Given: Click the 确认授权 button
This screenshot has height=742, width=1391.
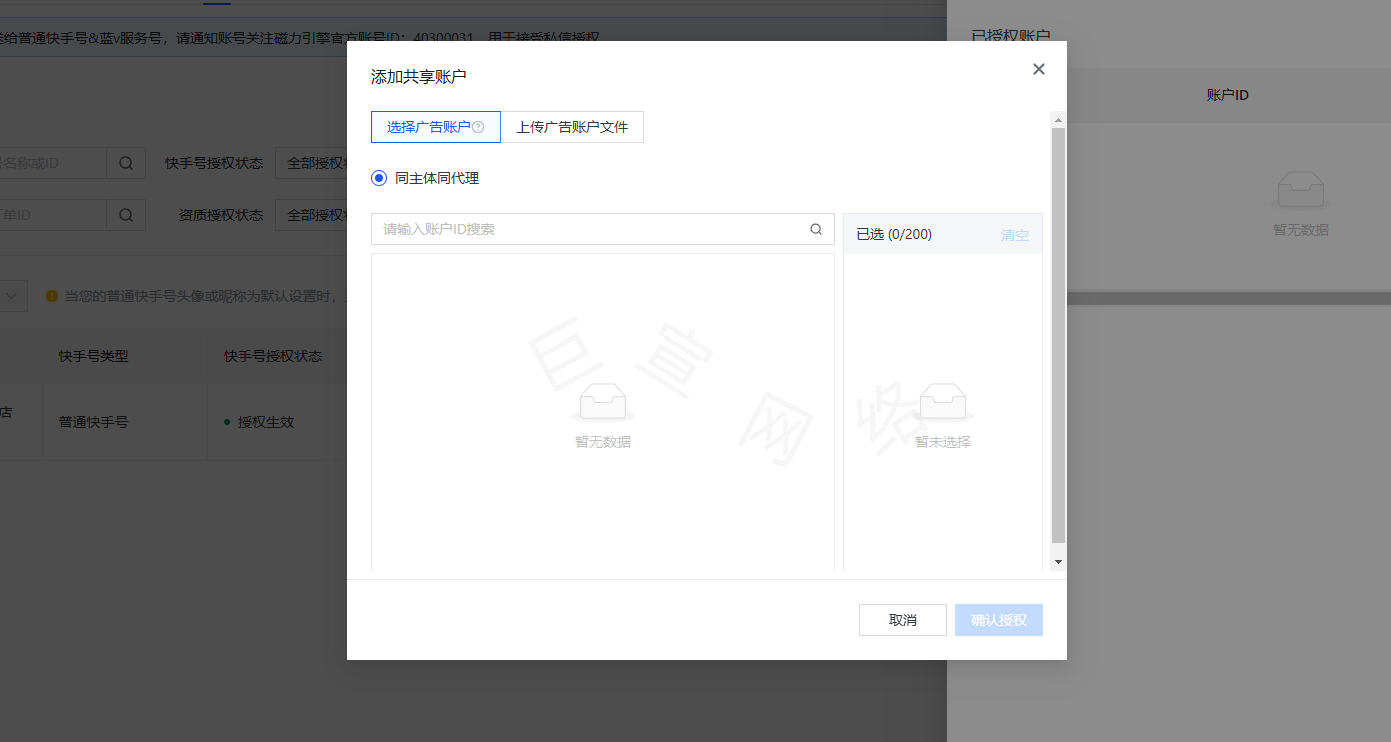Looking at the screenshot, I should (x=998, y=620).
